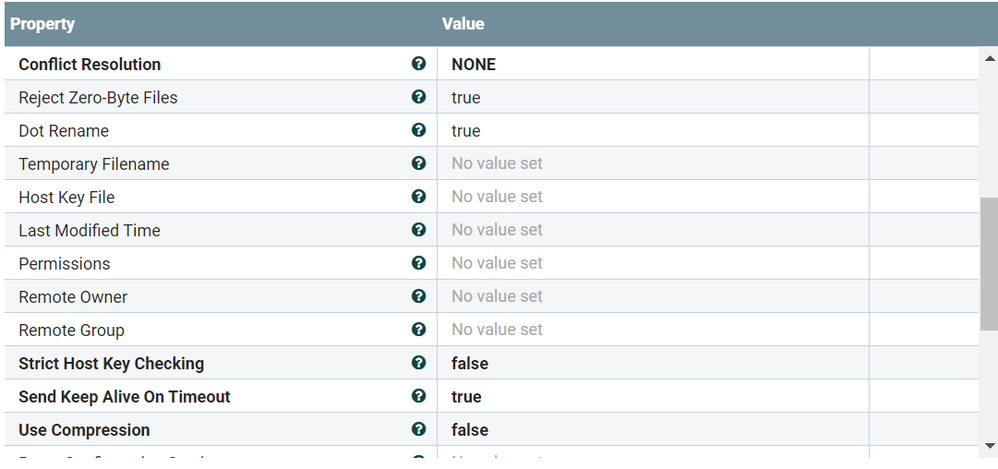Click the Permissions question mark icon
The image size is (998, 469).
click(x=418, y=262)
